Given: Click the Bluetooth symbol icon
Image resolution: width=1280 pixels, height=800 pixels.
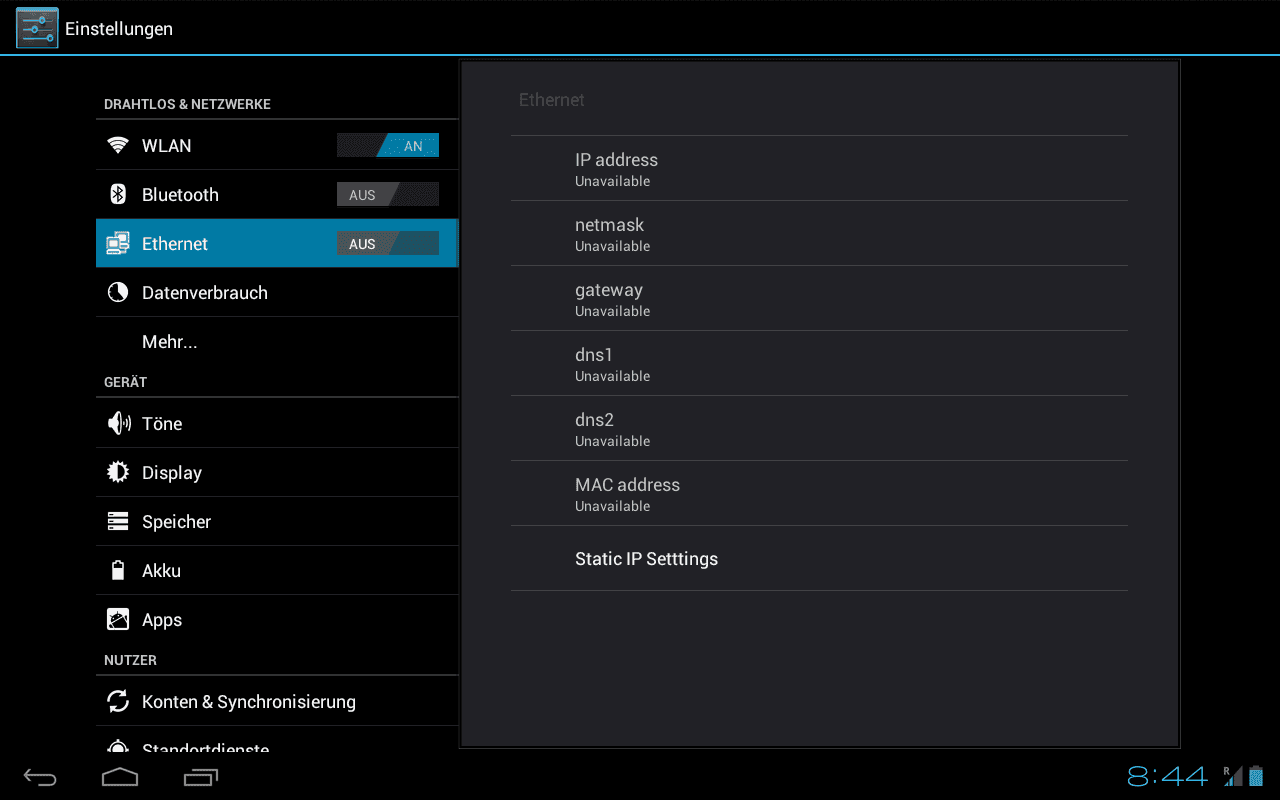Looking at the screenshot, I should tap(118, 194).
